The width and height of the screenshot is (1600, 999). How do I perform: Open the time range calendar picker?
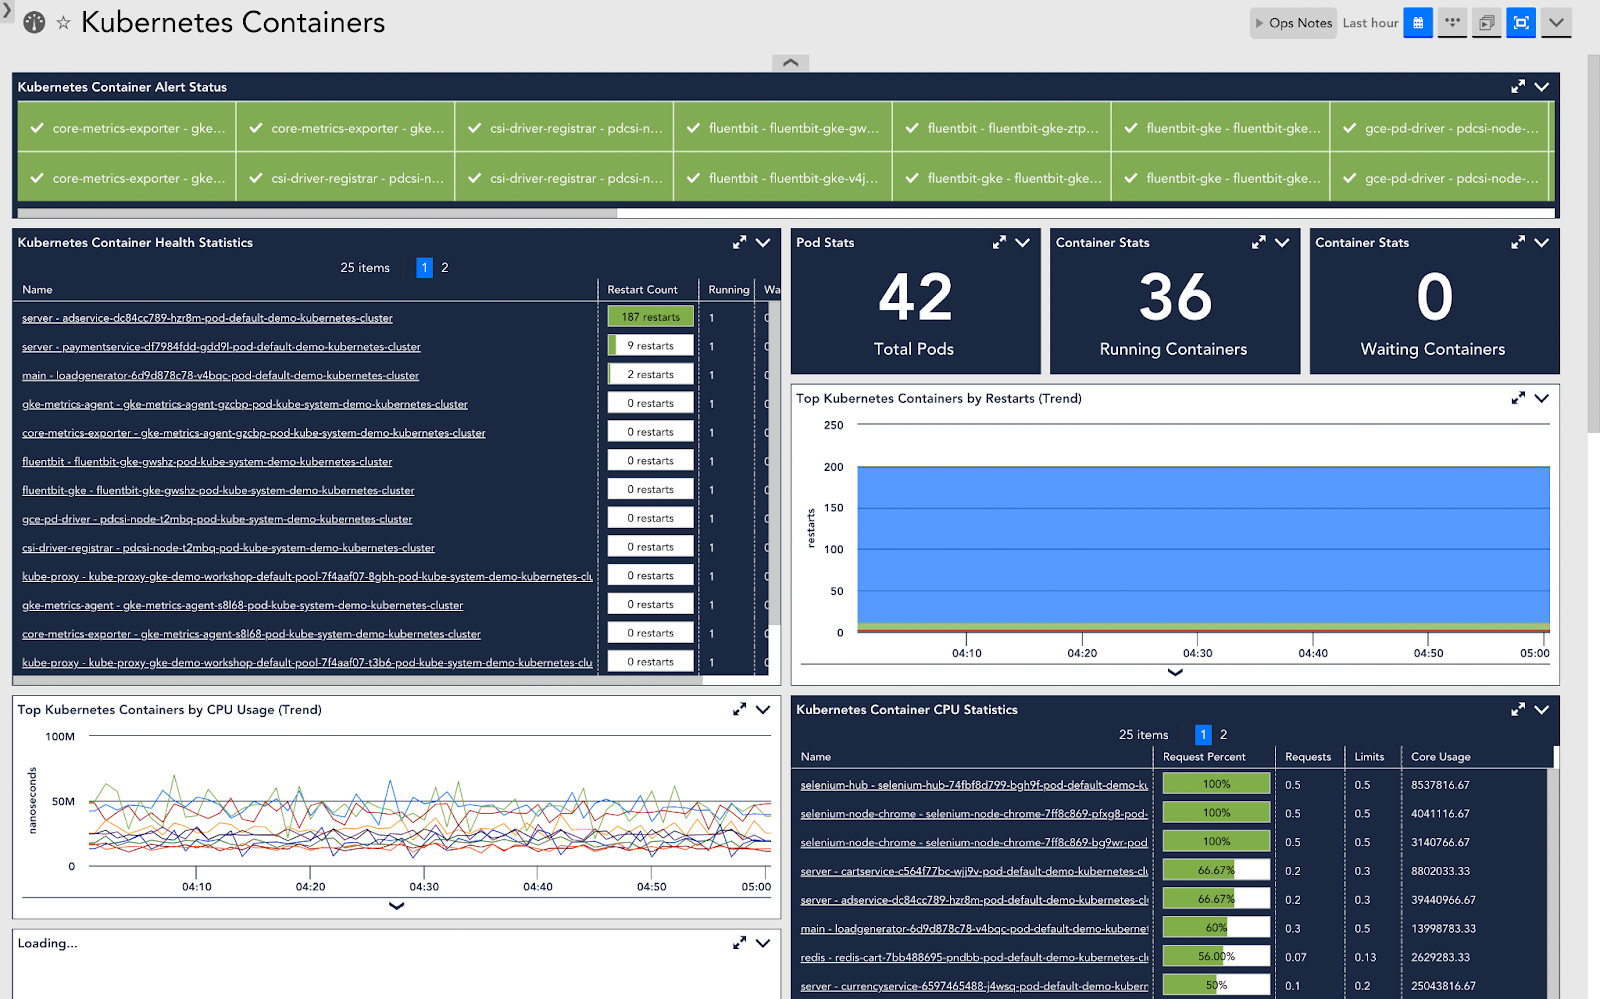click(x=1418, y=22)
